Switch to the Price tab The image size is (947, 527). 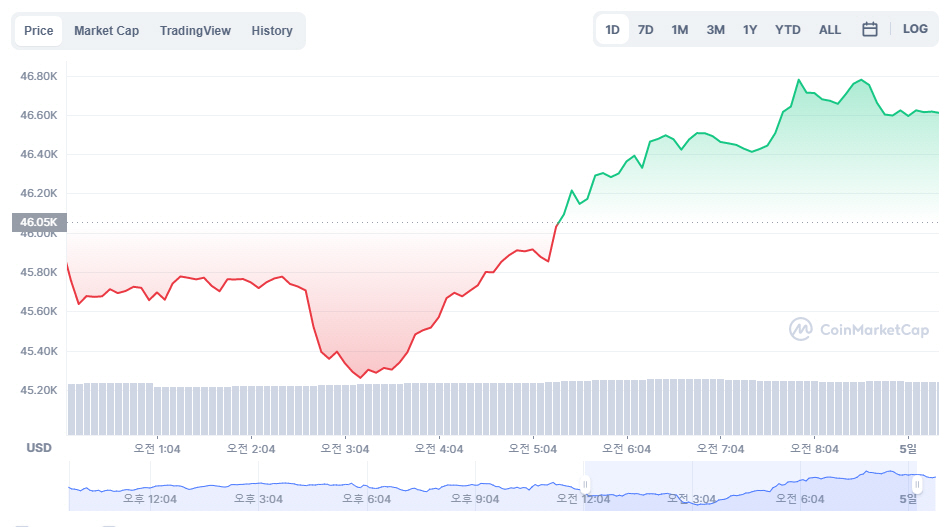pyautogui.click(x=39, y=31)
